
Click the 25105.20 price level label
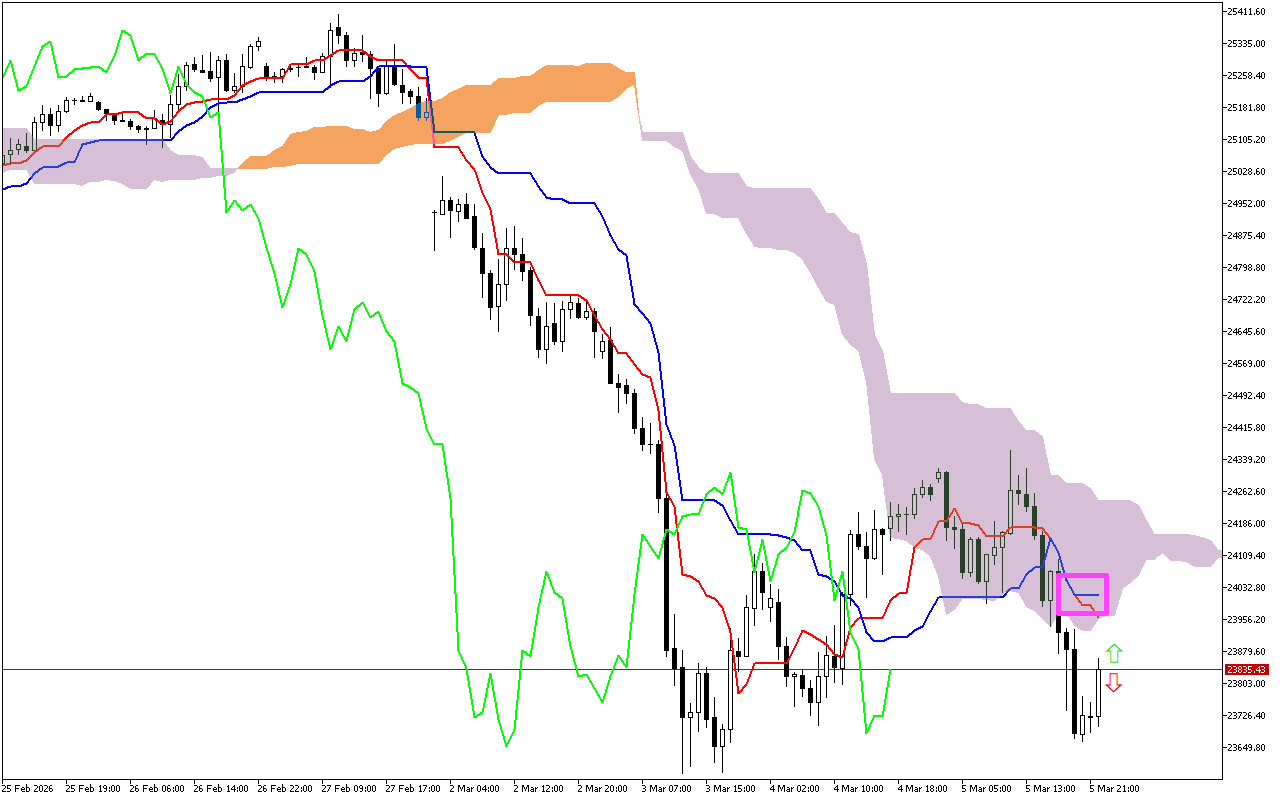click(x=1247, y=140)
